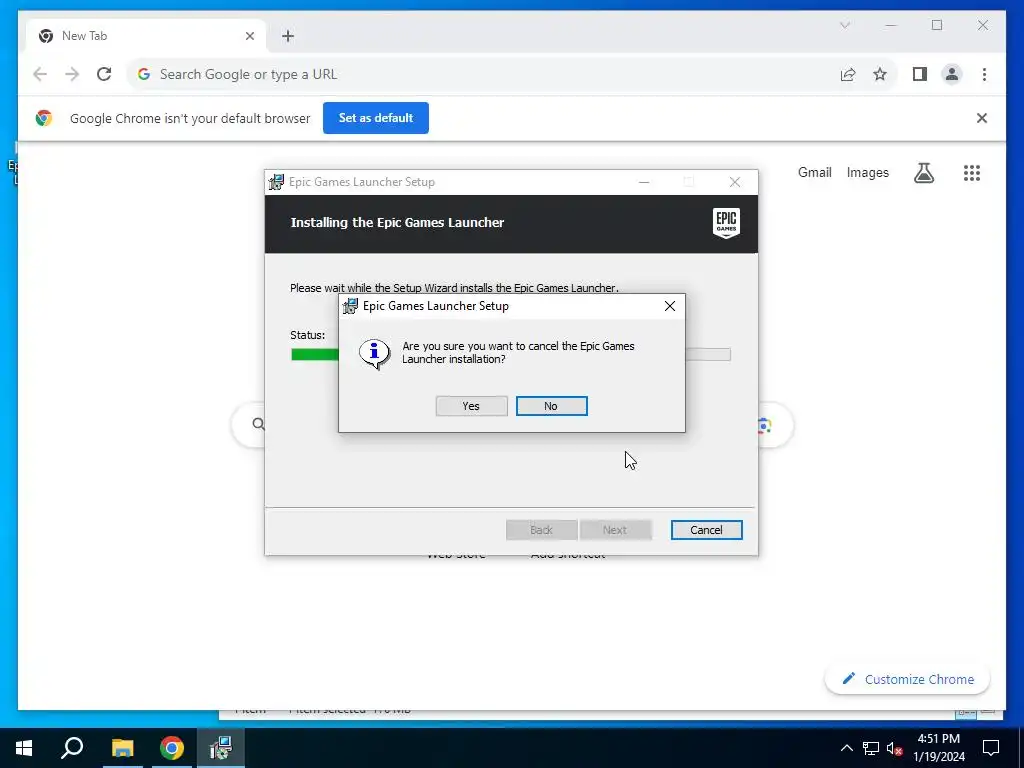Click the info icon in the confirmation dialog
Image resolution: width=1024 pixels, height=768 pixels.
click(x=374, y=354)
